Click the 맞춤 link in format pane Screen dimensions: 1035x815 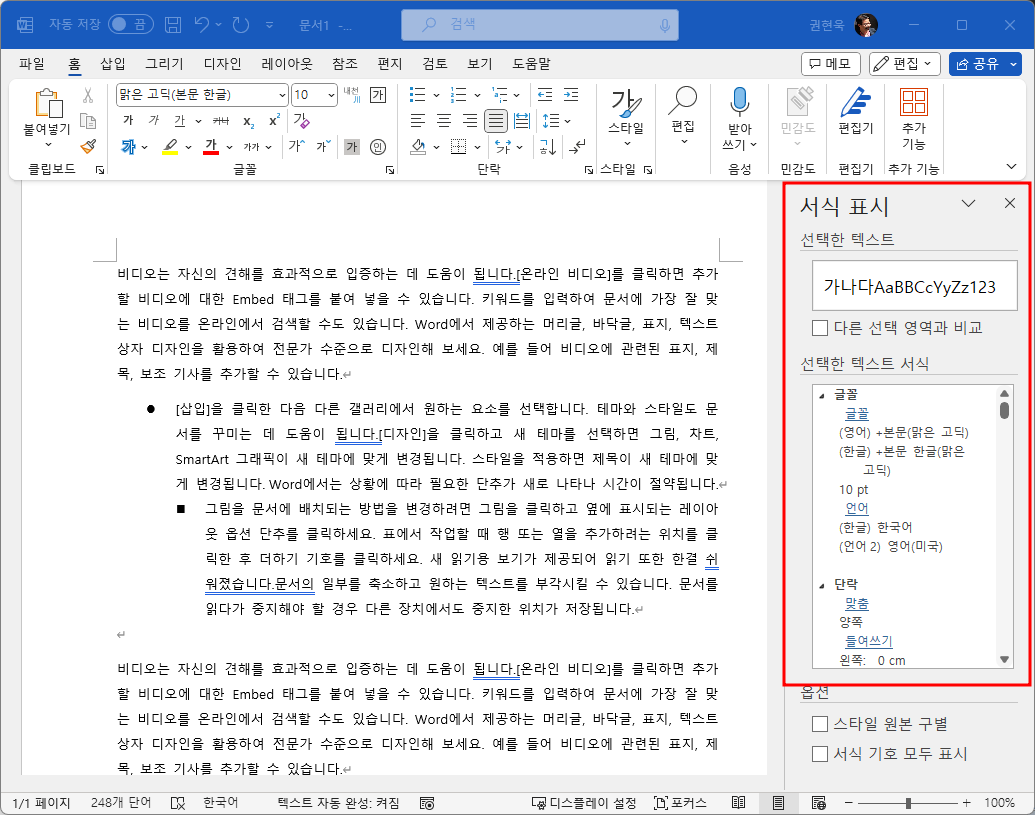click(x=857, y=603)
